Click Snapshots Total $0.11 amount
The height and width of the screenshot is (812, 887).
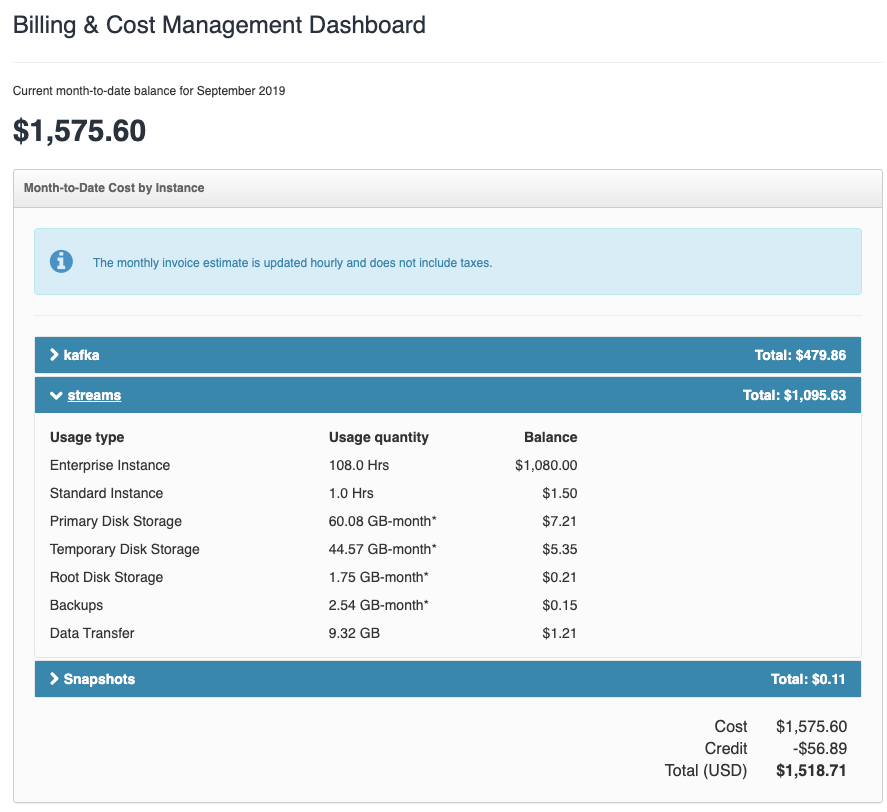coord(808,679)
